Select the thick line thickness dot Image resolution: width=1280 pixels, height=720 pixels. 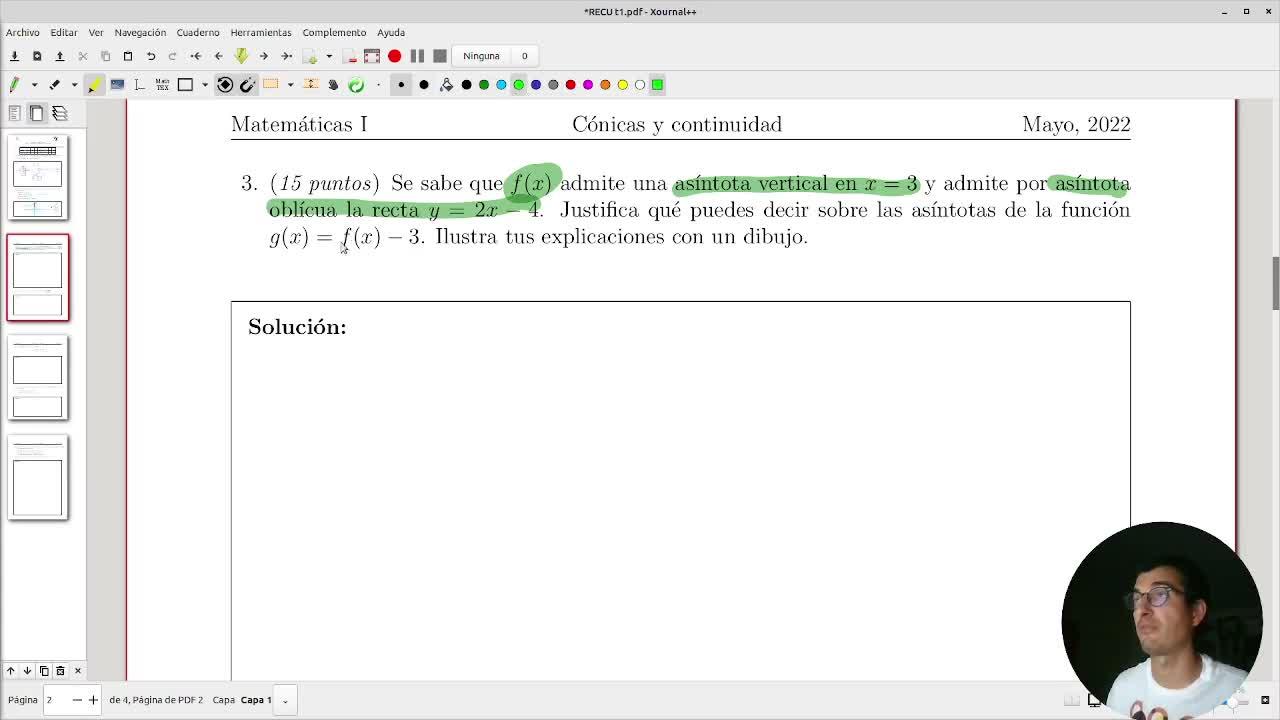click(424, 85)
